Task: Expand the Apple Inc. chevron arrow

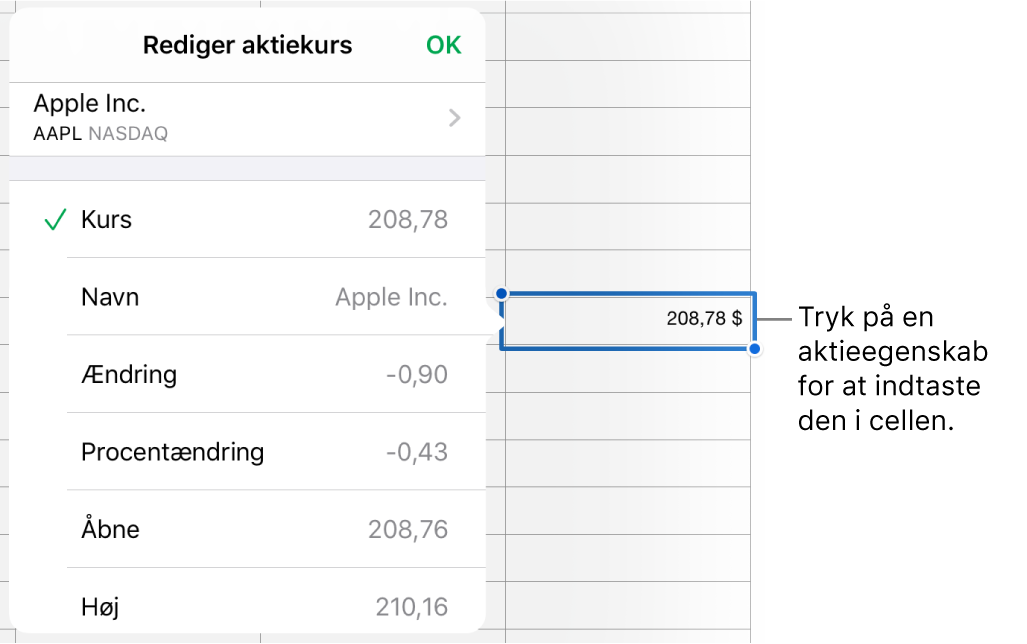Action: (455, 118)
